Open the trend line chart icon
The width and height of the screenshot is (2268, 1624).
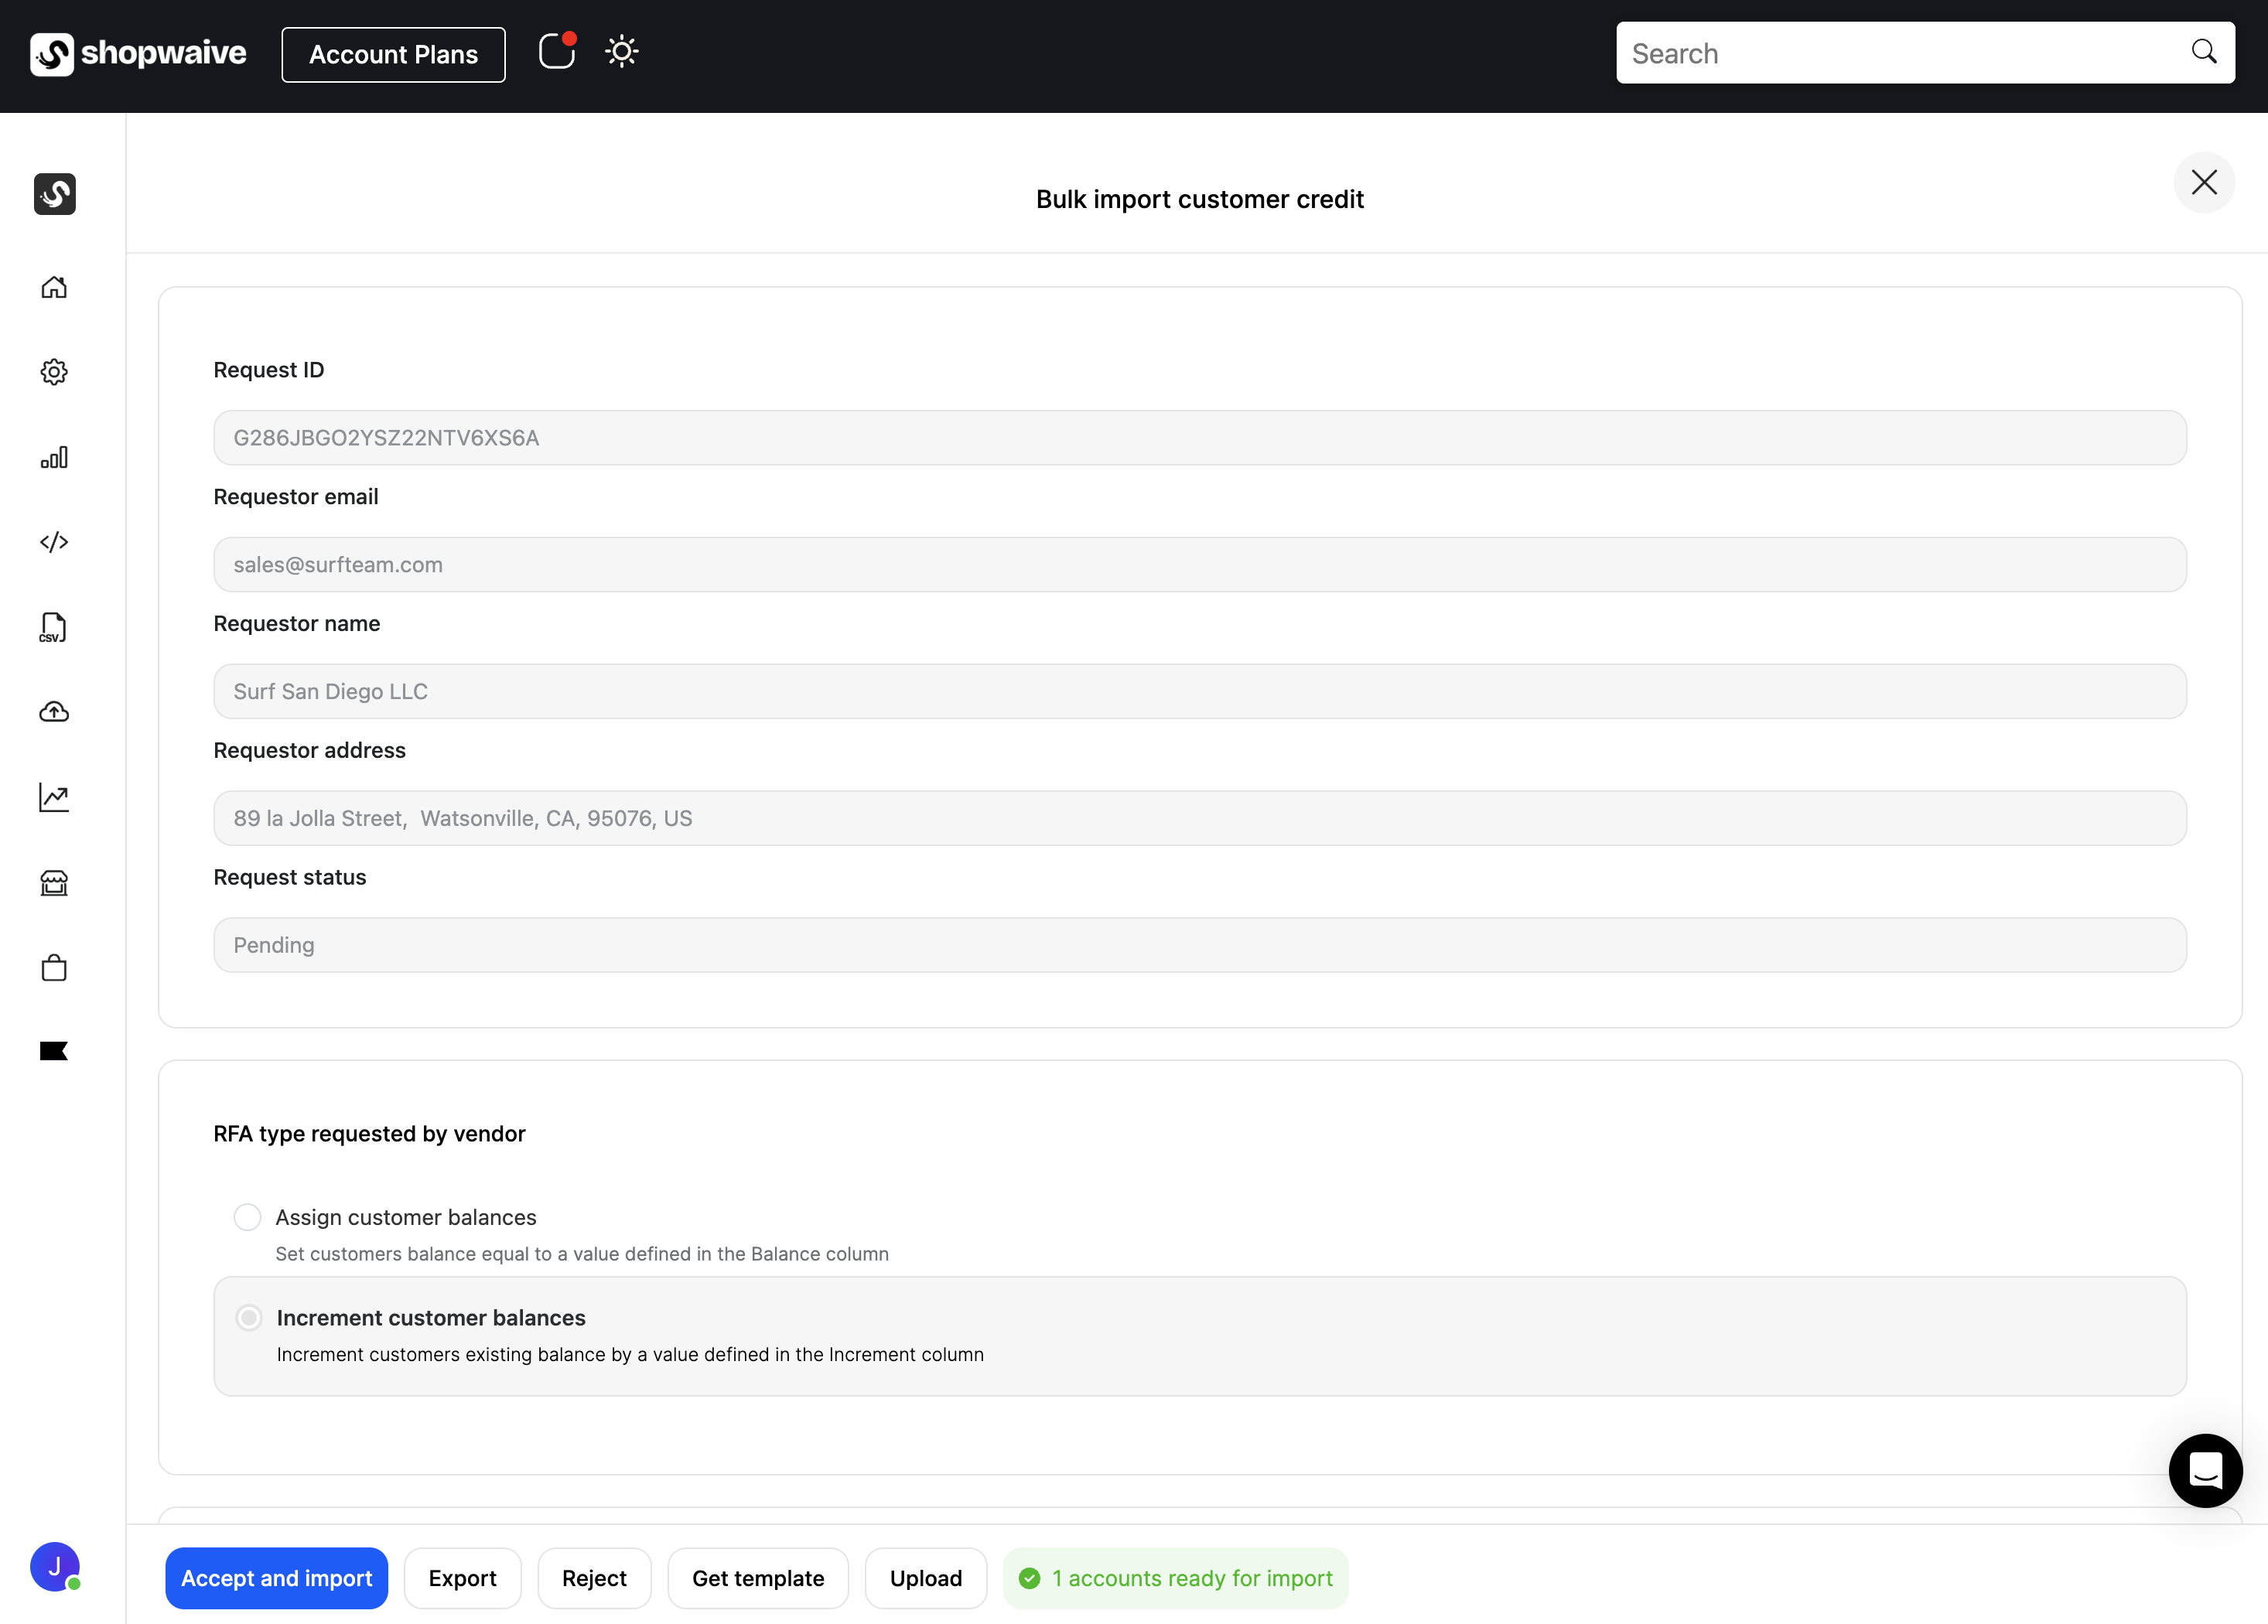[54, 797]
